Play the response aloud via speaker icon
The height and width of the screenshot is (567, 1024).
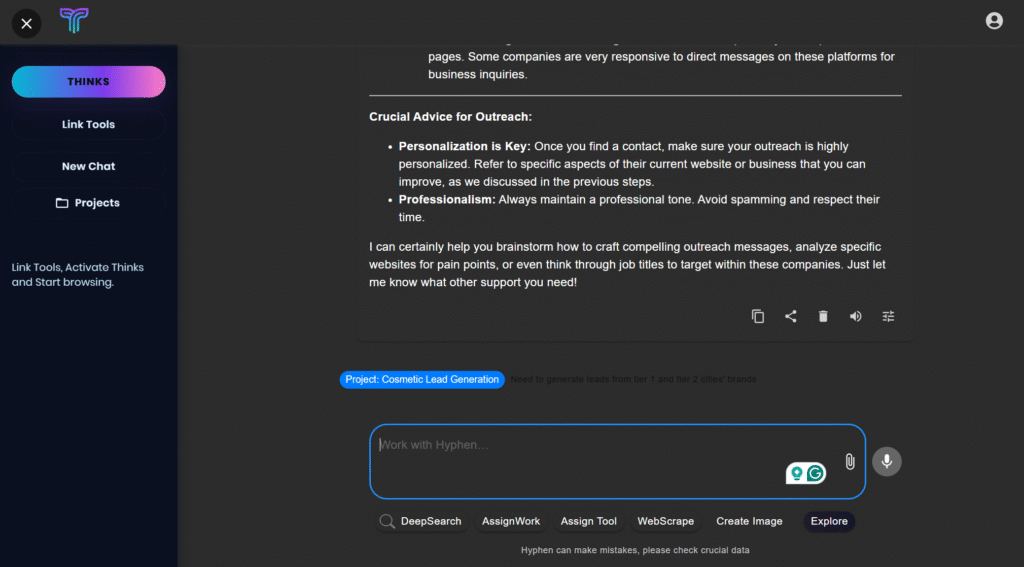click(855, 316)
